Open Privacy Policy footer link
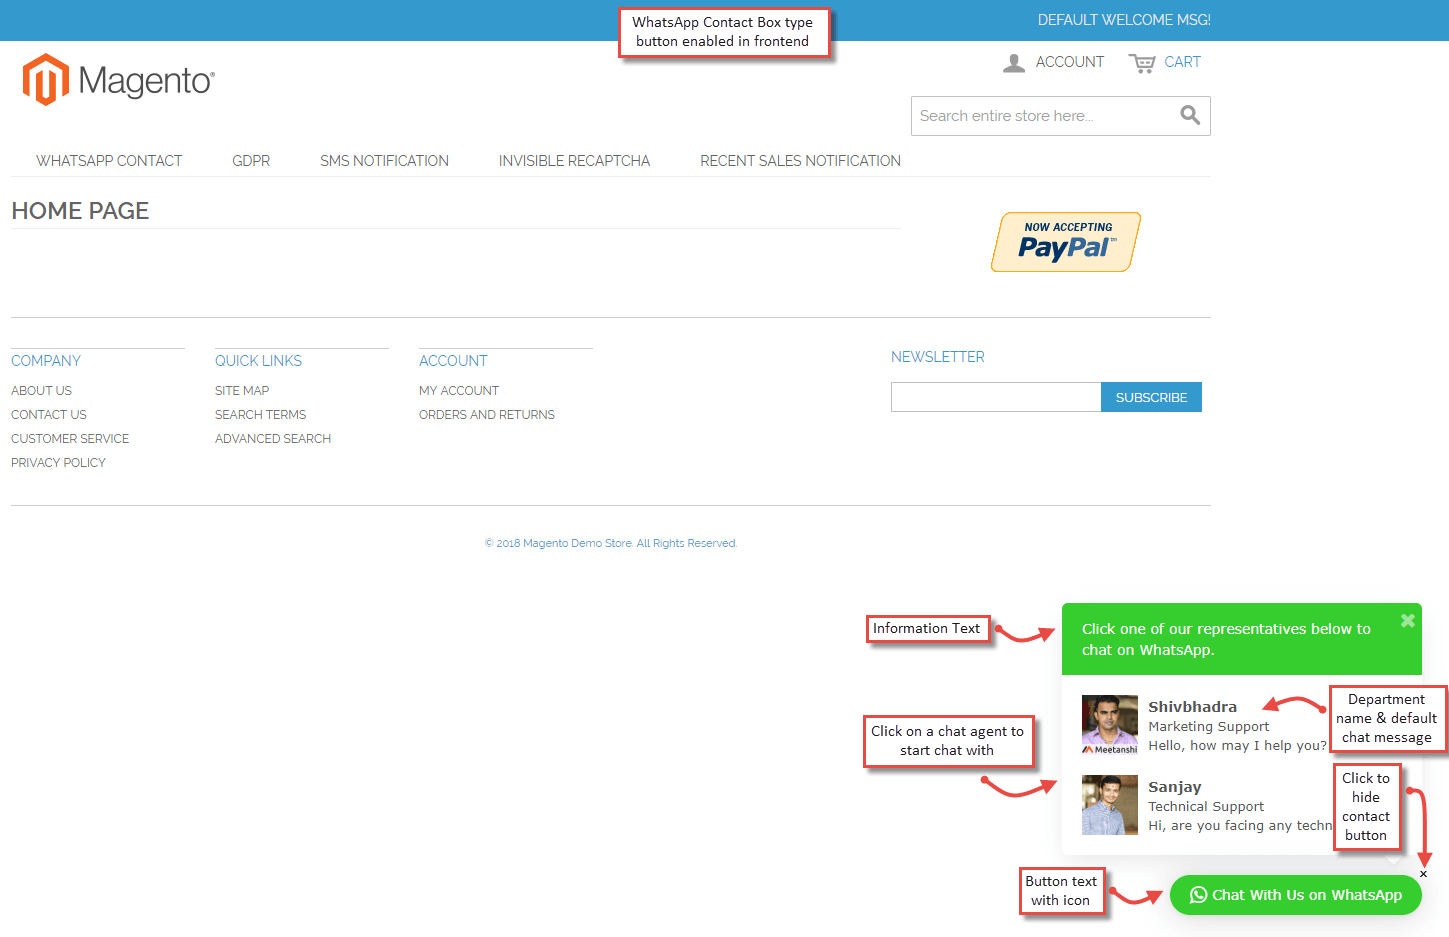 click(x=58, y=463)
